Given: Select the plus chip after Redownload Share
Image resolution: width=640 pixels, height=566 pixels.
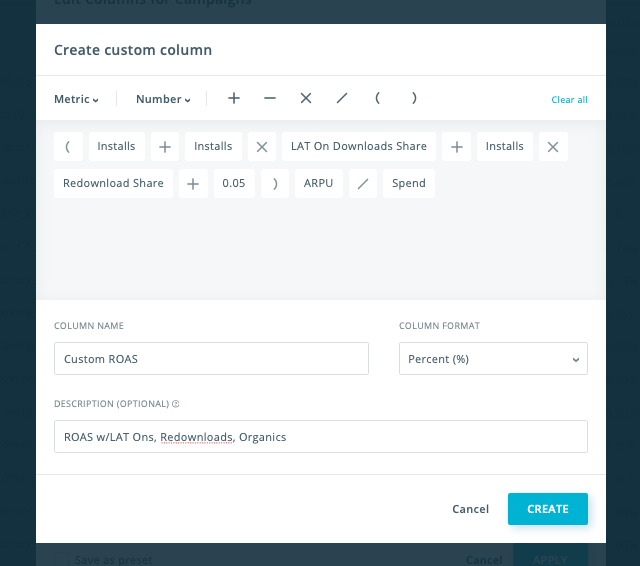Looking at the screenshot, I should coord(193,183).
